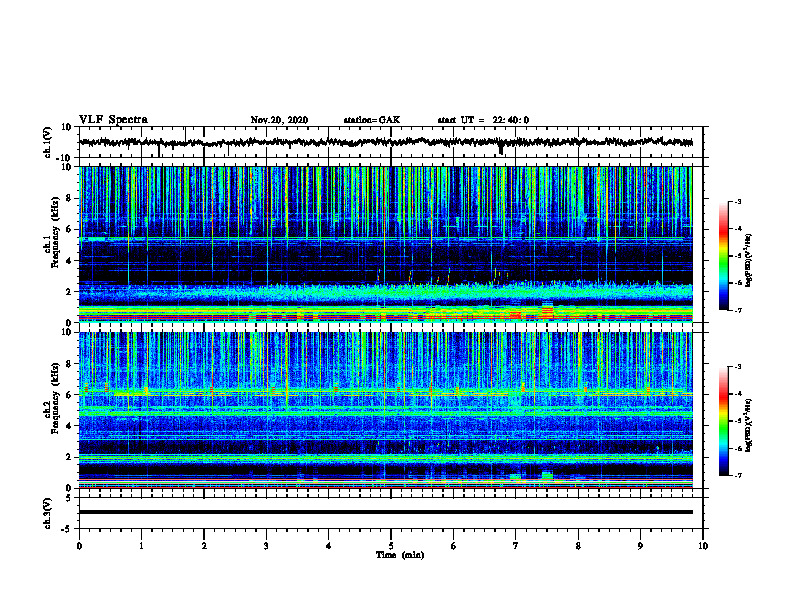Click time axis tick "9"
The image size is (792, 612).
(x=640, y=546)
